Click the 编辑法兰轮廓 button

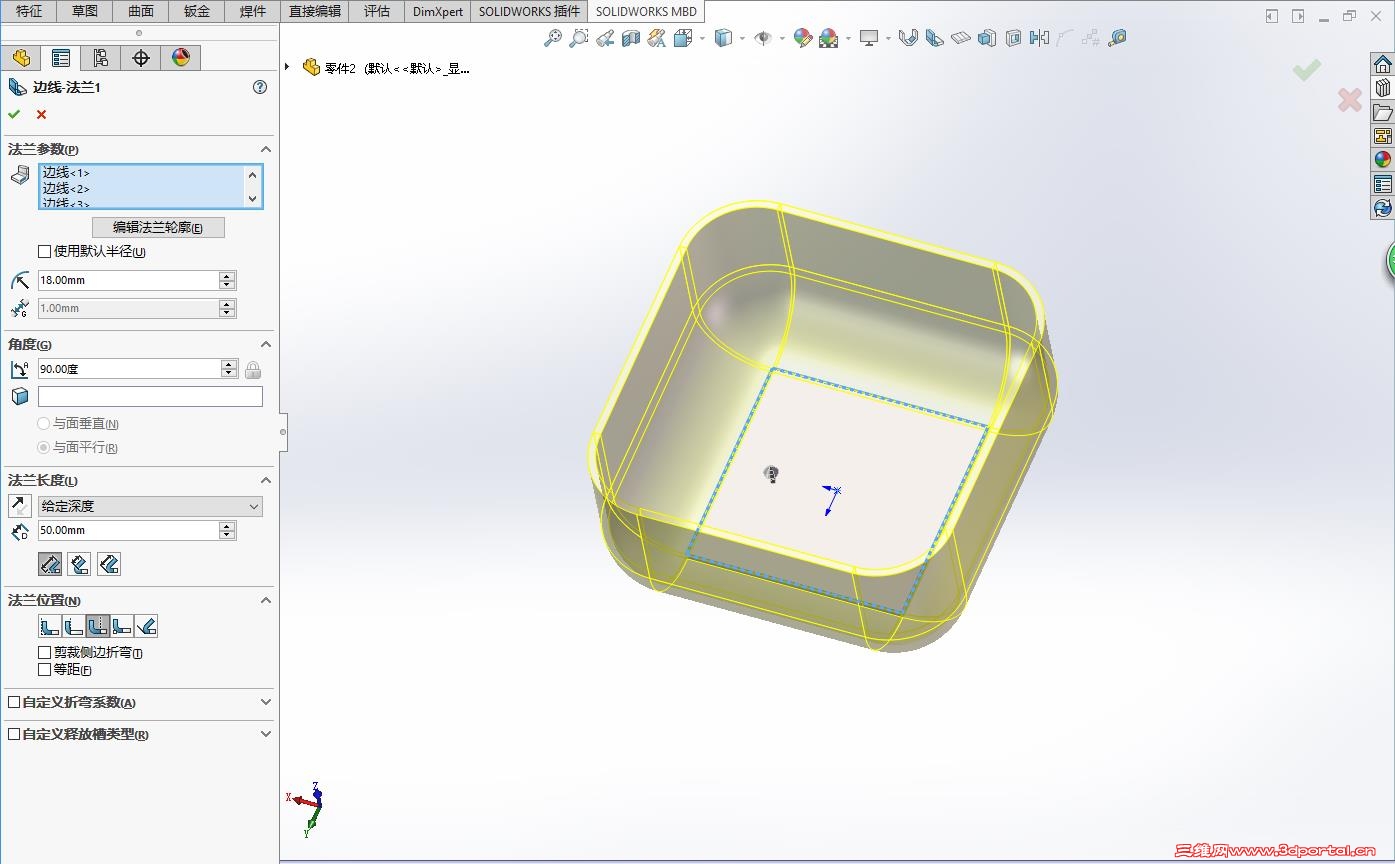point(158,228)
